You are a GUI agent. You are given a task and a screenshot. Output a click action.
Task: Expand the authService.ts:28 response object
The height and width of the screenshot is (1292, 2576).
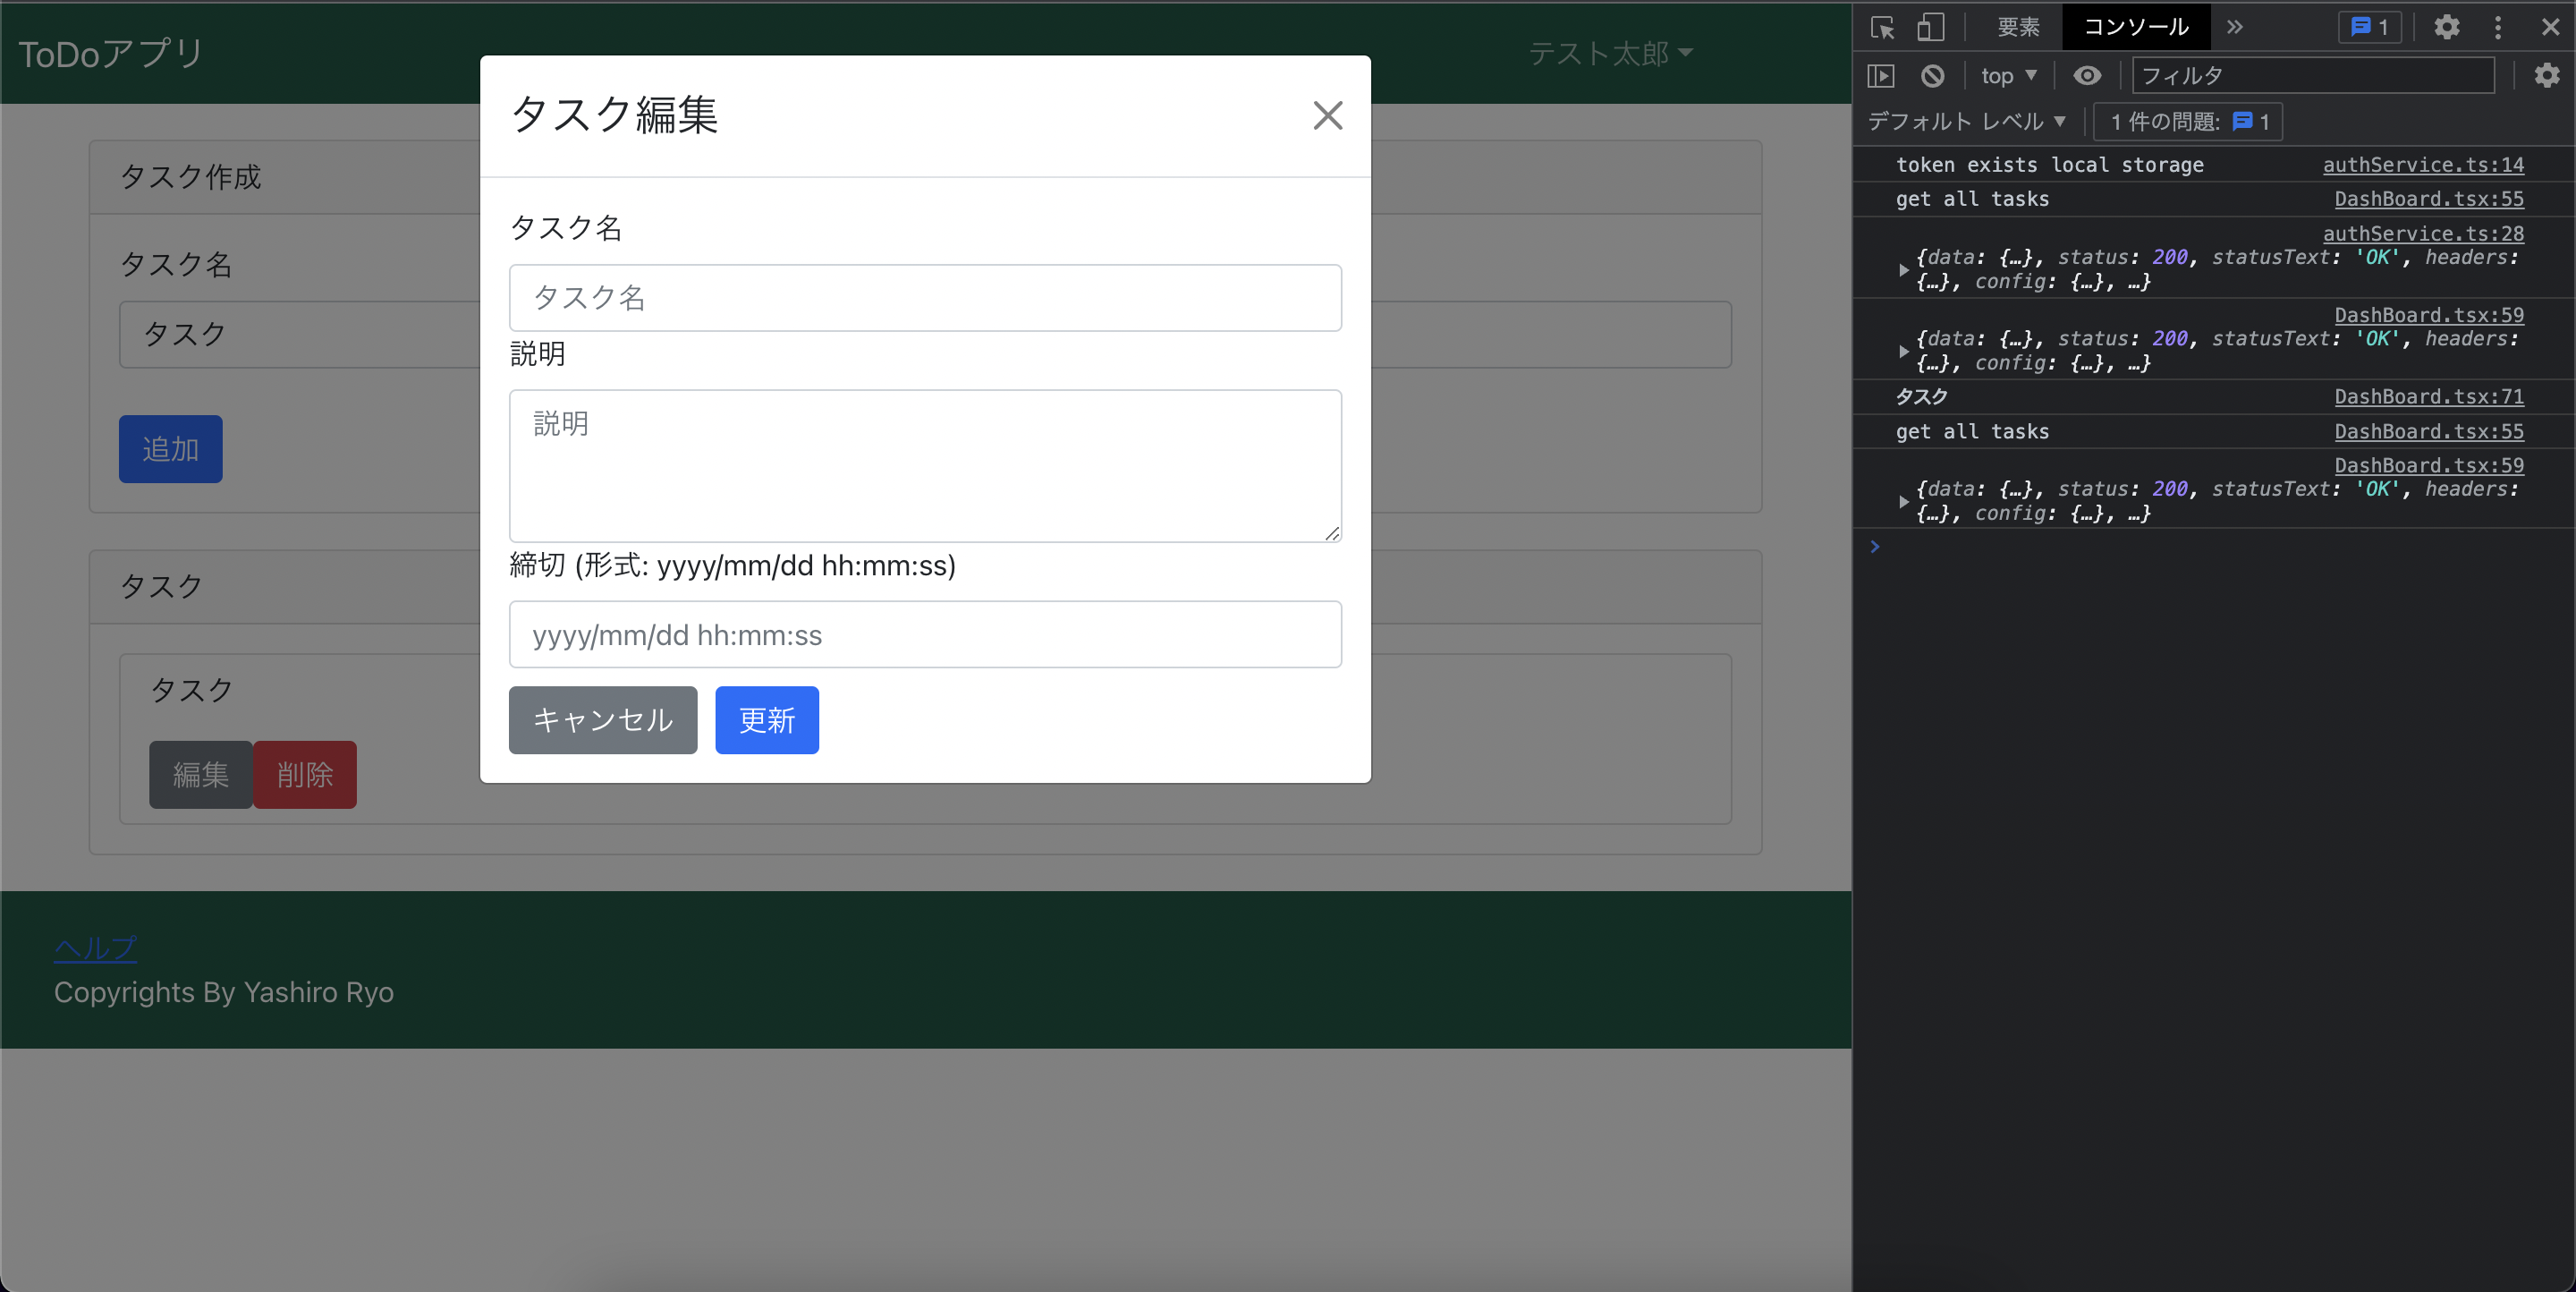1903,270
